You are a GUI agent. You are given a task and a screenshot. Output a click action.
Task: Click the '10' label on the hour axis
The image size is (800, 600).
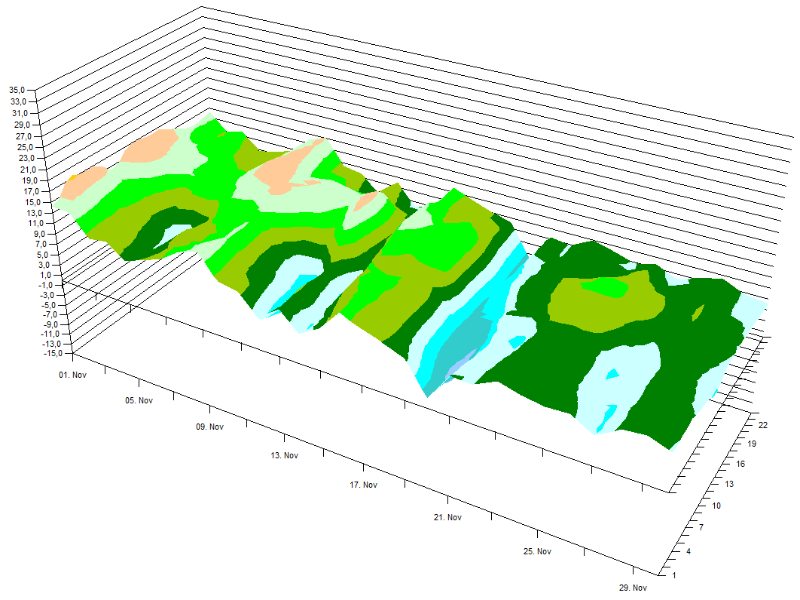click(716, 506)
